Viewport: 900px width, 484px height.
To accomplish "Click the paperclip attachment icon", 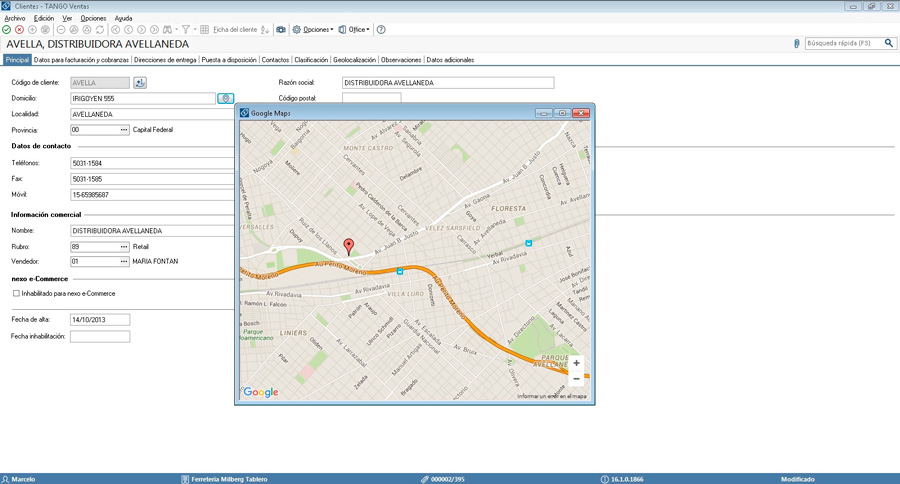I will coord(797,44).
